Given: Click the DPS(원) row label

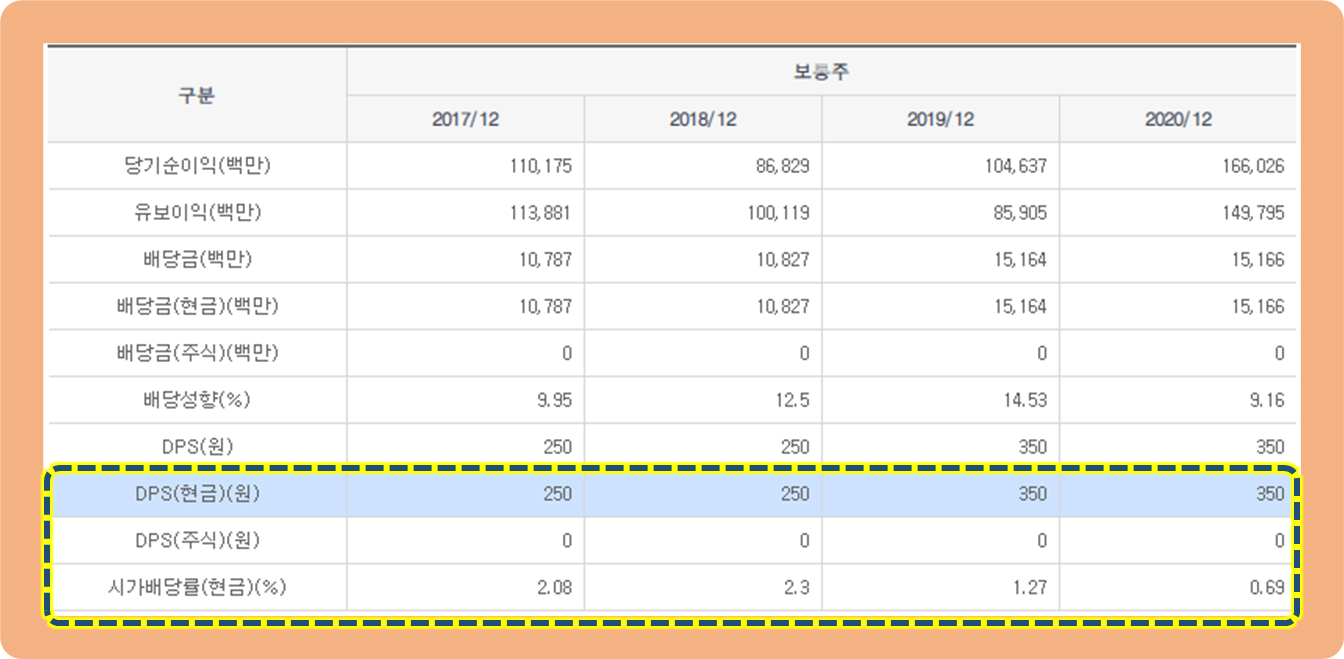Looking at the screenshot, I should click(197, 447).
